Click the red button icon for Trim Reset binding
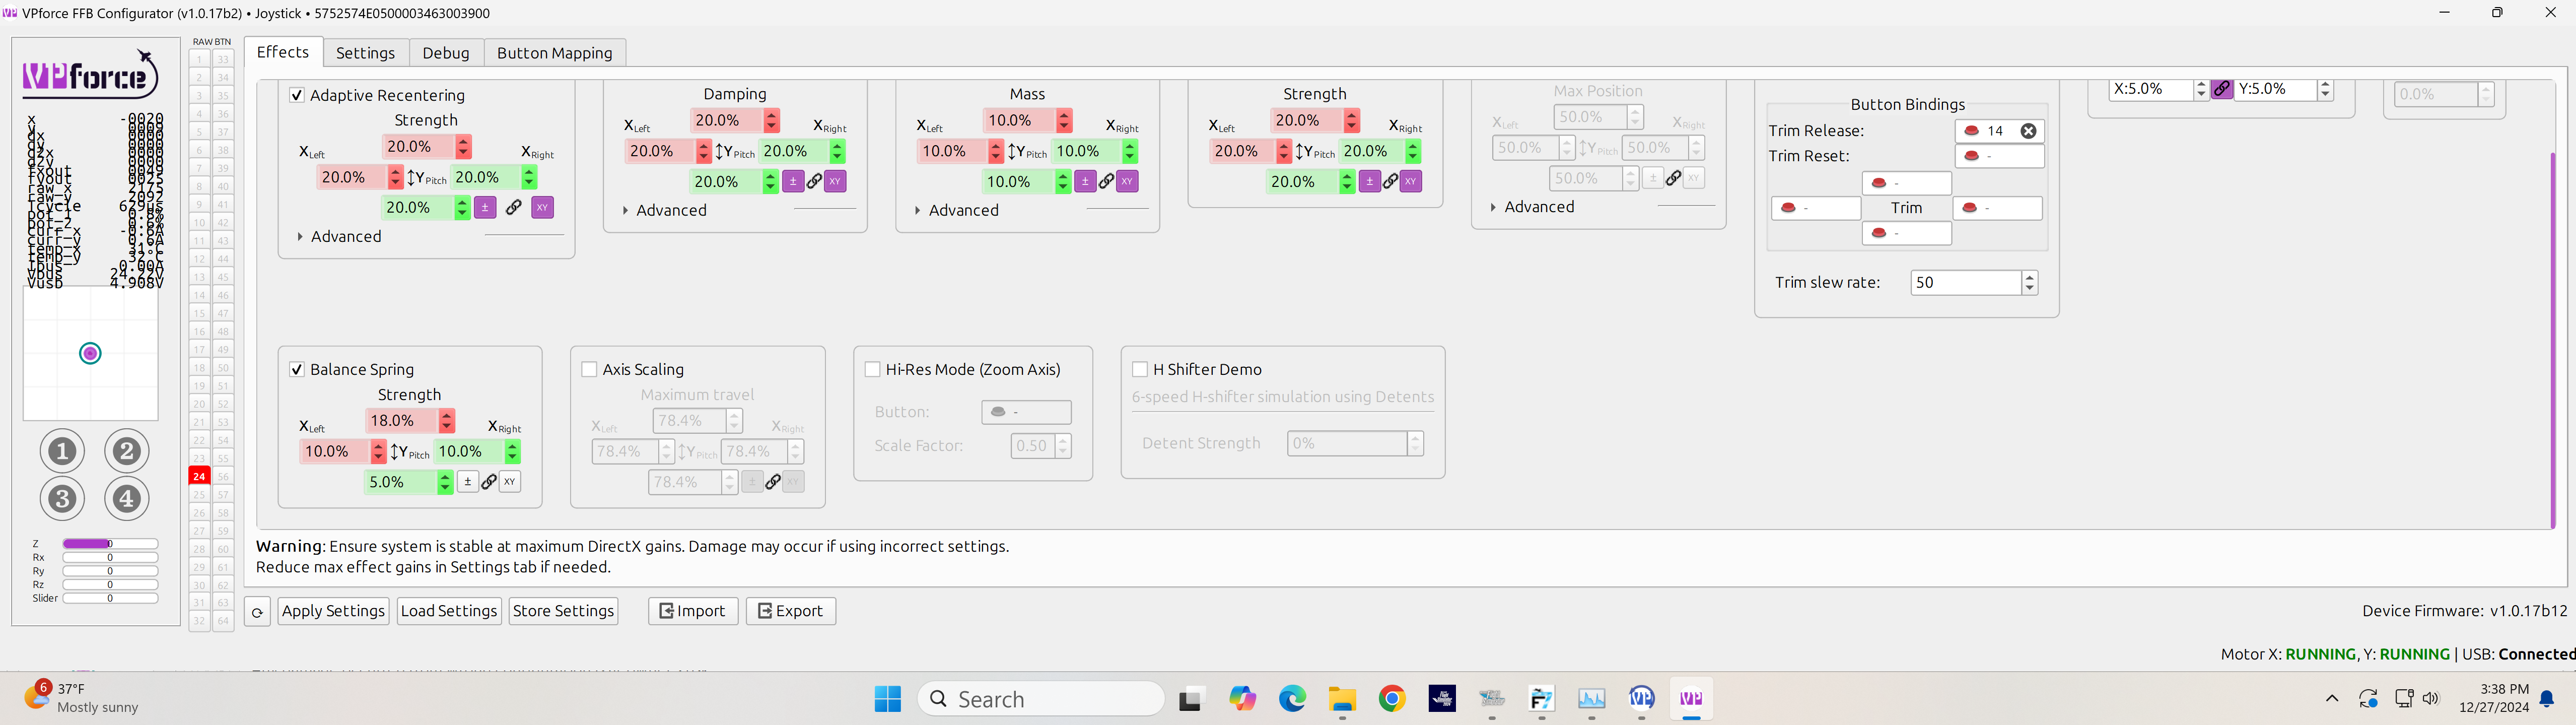 click(1971, 156)
